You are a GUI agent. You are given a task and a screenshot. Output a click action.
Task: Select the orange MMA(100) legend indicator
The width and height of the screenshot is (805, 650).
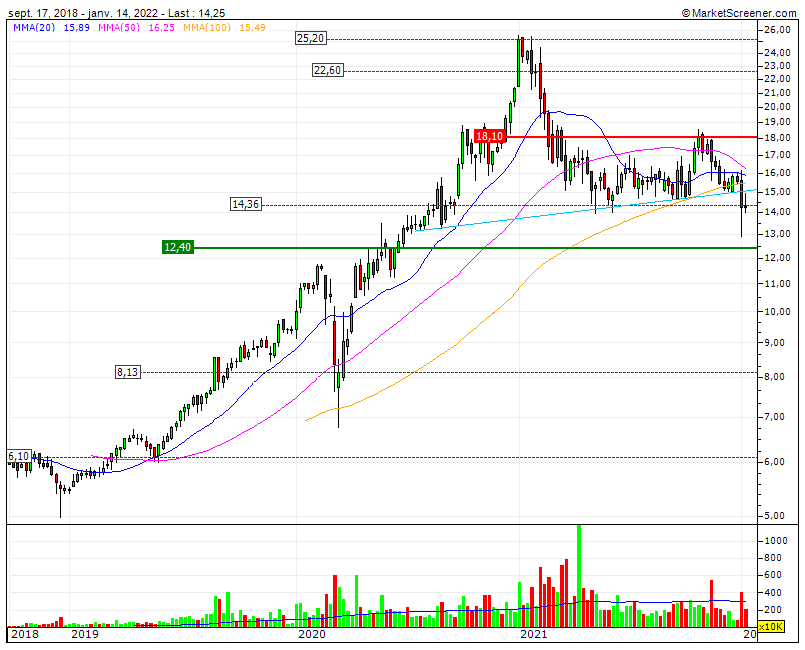[208, 31]
